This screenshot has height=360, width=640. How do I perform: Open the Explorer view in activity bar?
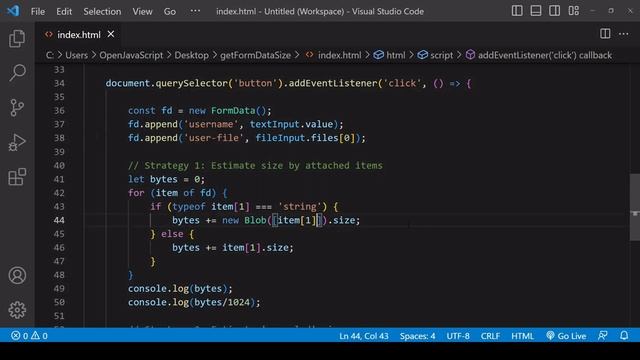tap(17, 38)
